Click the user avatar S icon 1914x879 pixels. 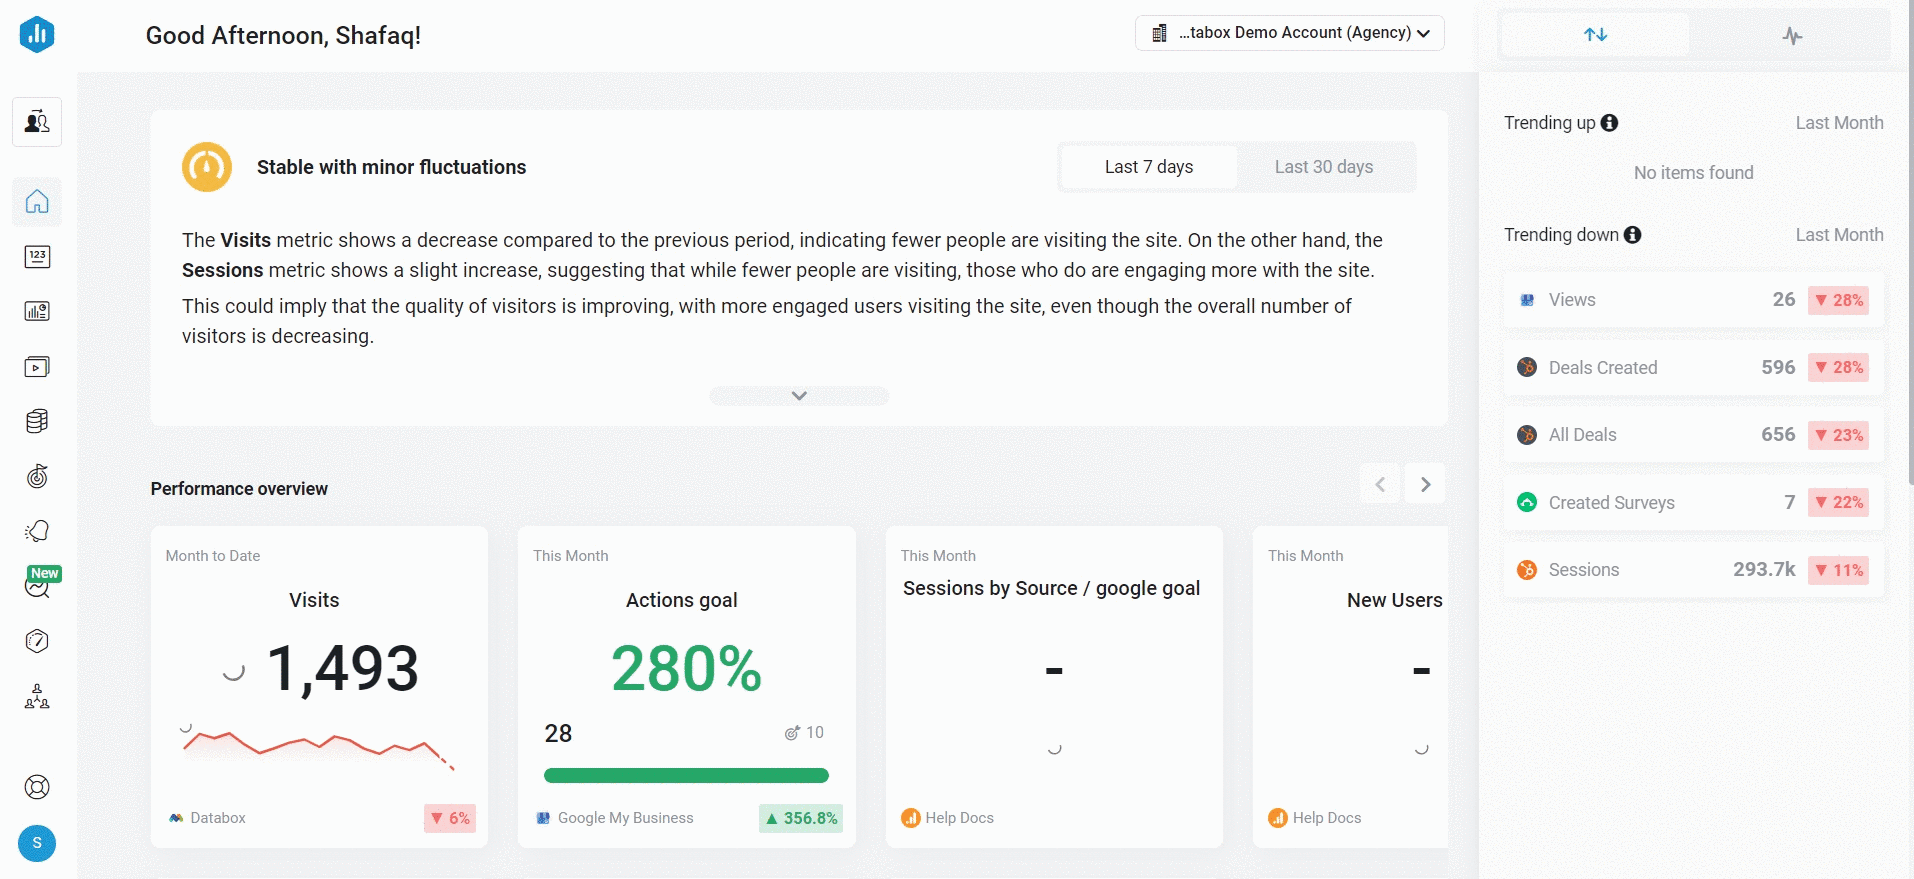click(x=37, y=843)
